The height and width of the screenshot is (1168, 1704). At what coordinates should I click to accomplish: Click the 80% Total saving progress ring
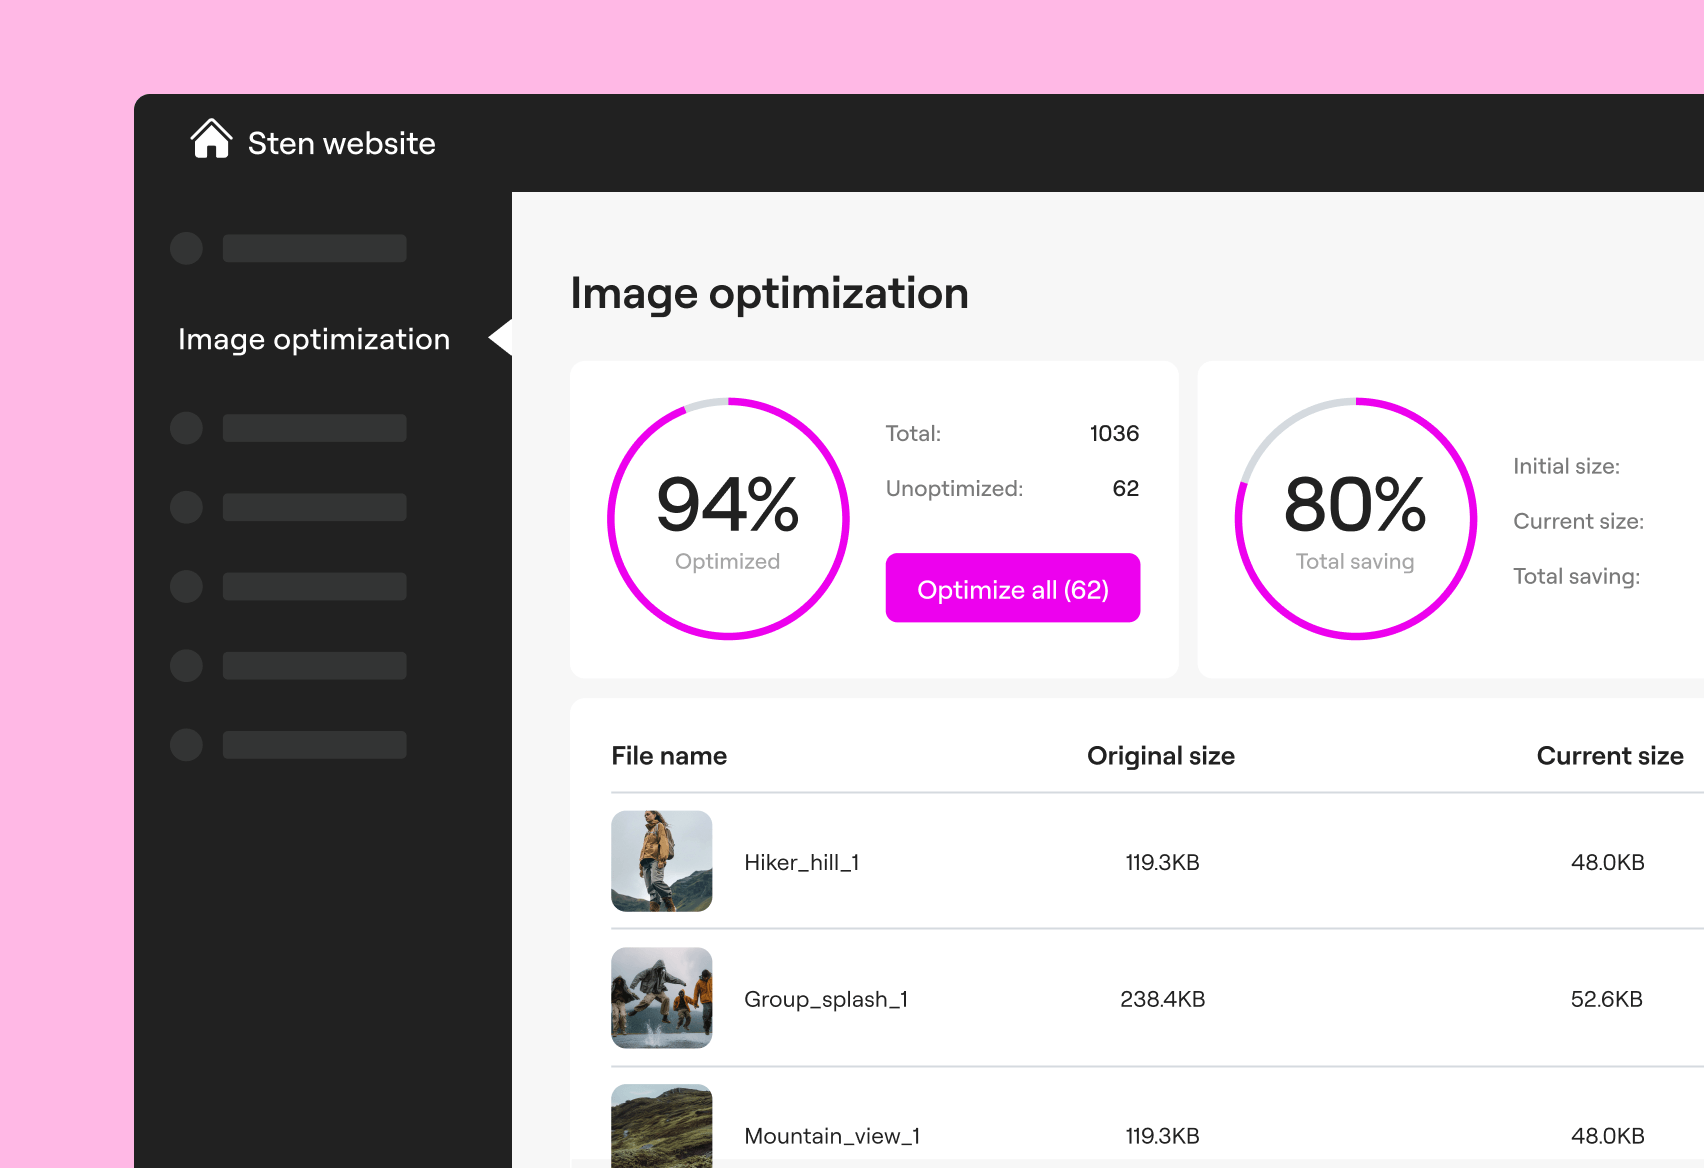[1355, 519]
